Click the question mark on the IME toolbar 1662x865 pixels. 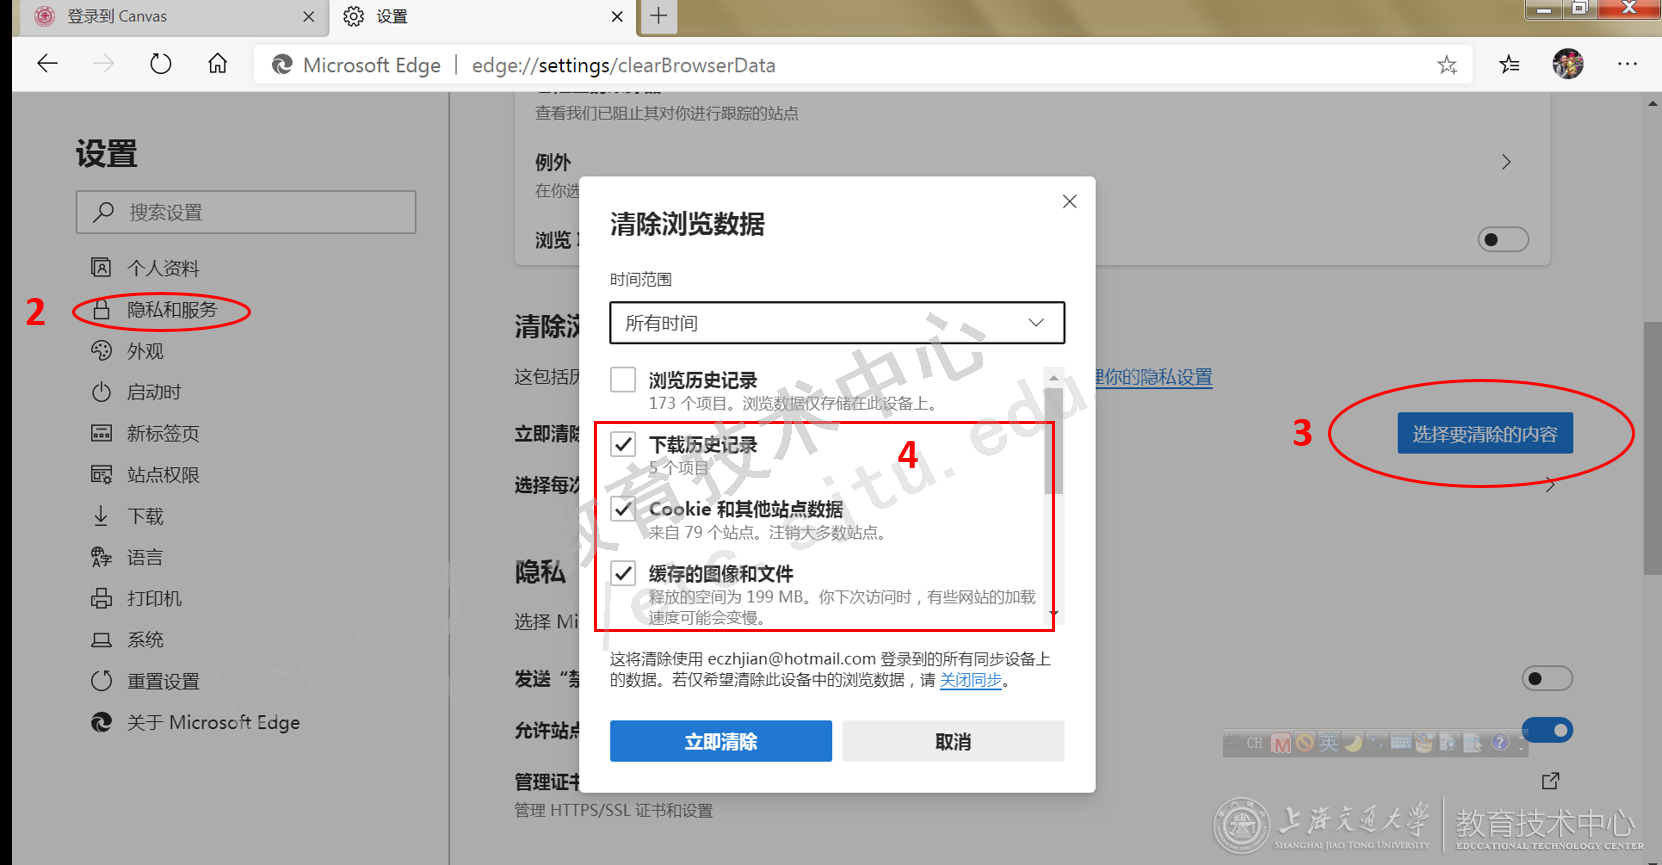pos(1499,742)
